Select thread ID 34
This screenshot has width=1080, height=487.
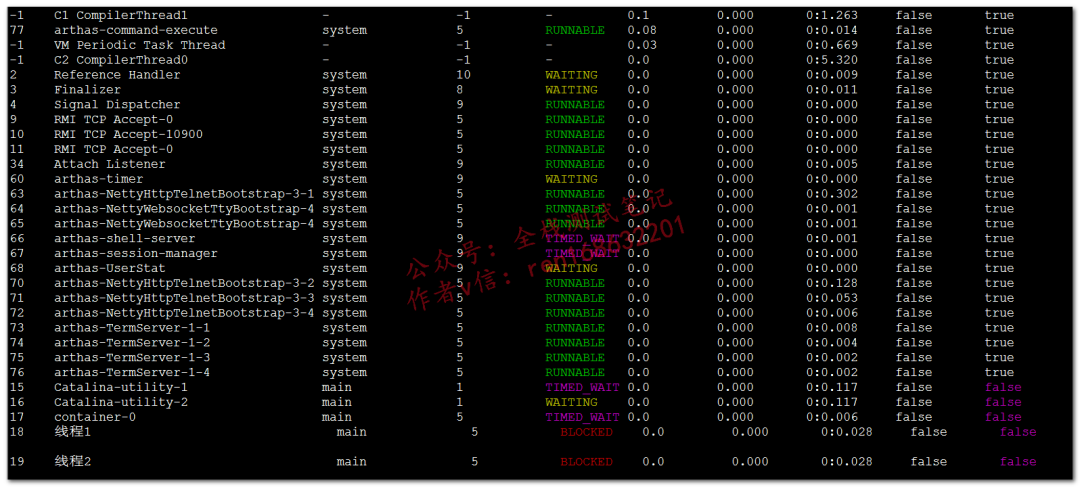[x=17, y=164]
